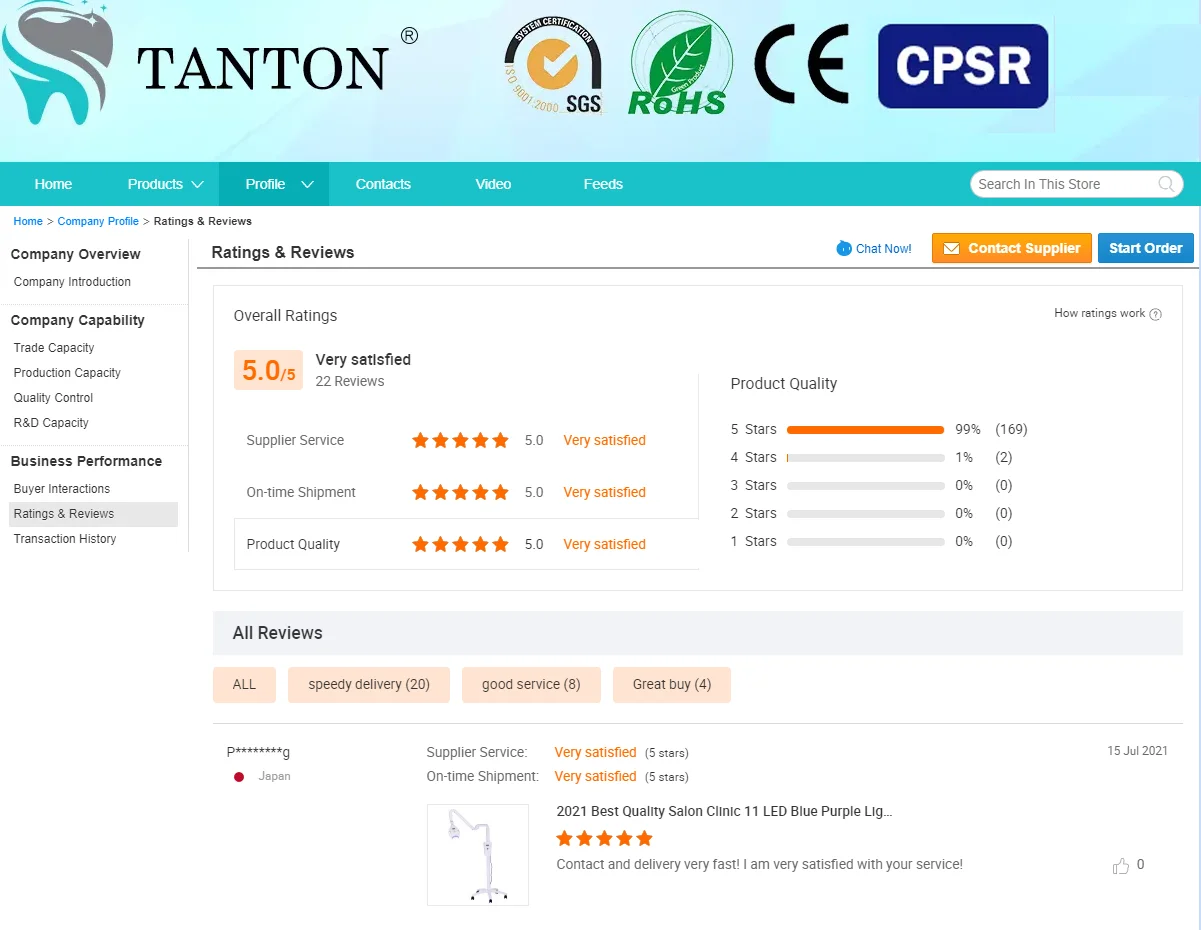1201x930 pixels.
Task: Click the thumbs-up helpful icon on review
Action: tap(1120, 866)
